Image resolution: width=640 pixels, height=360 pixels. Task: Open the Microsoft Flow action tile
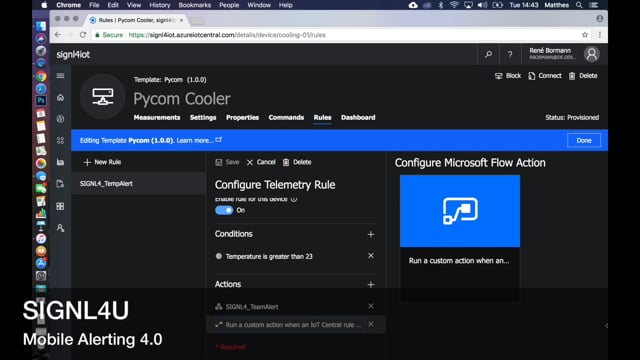460,238
